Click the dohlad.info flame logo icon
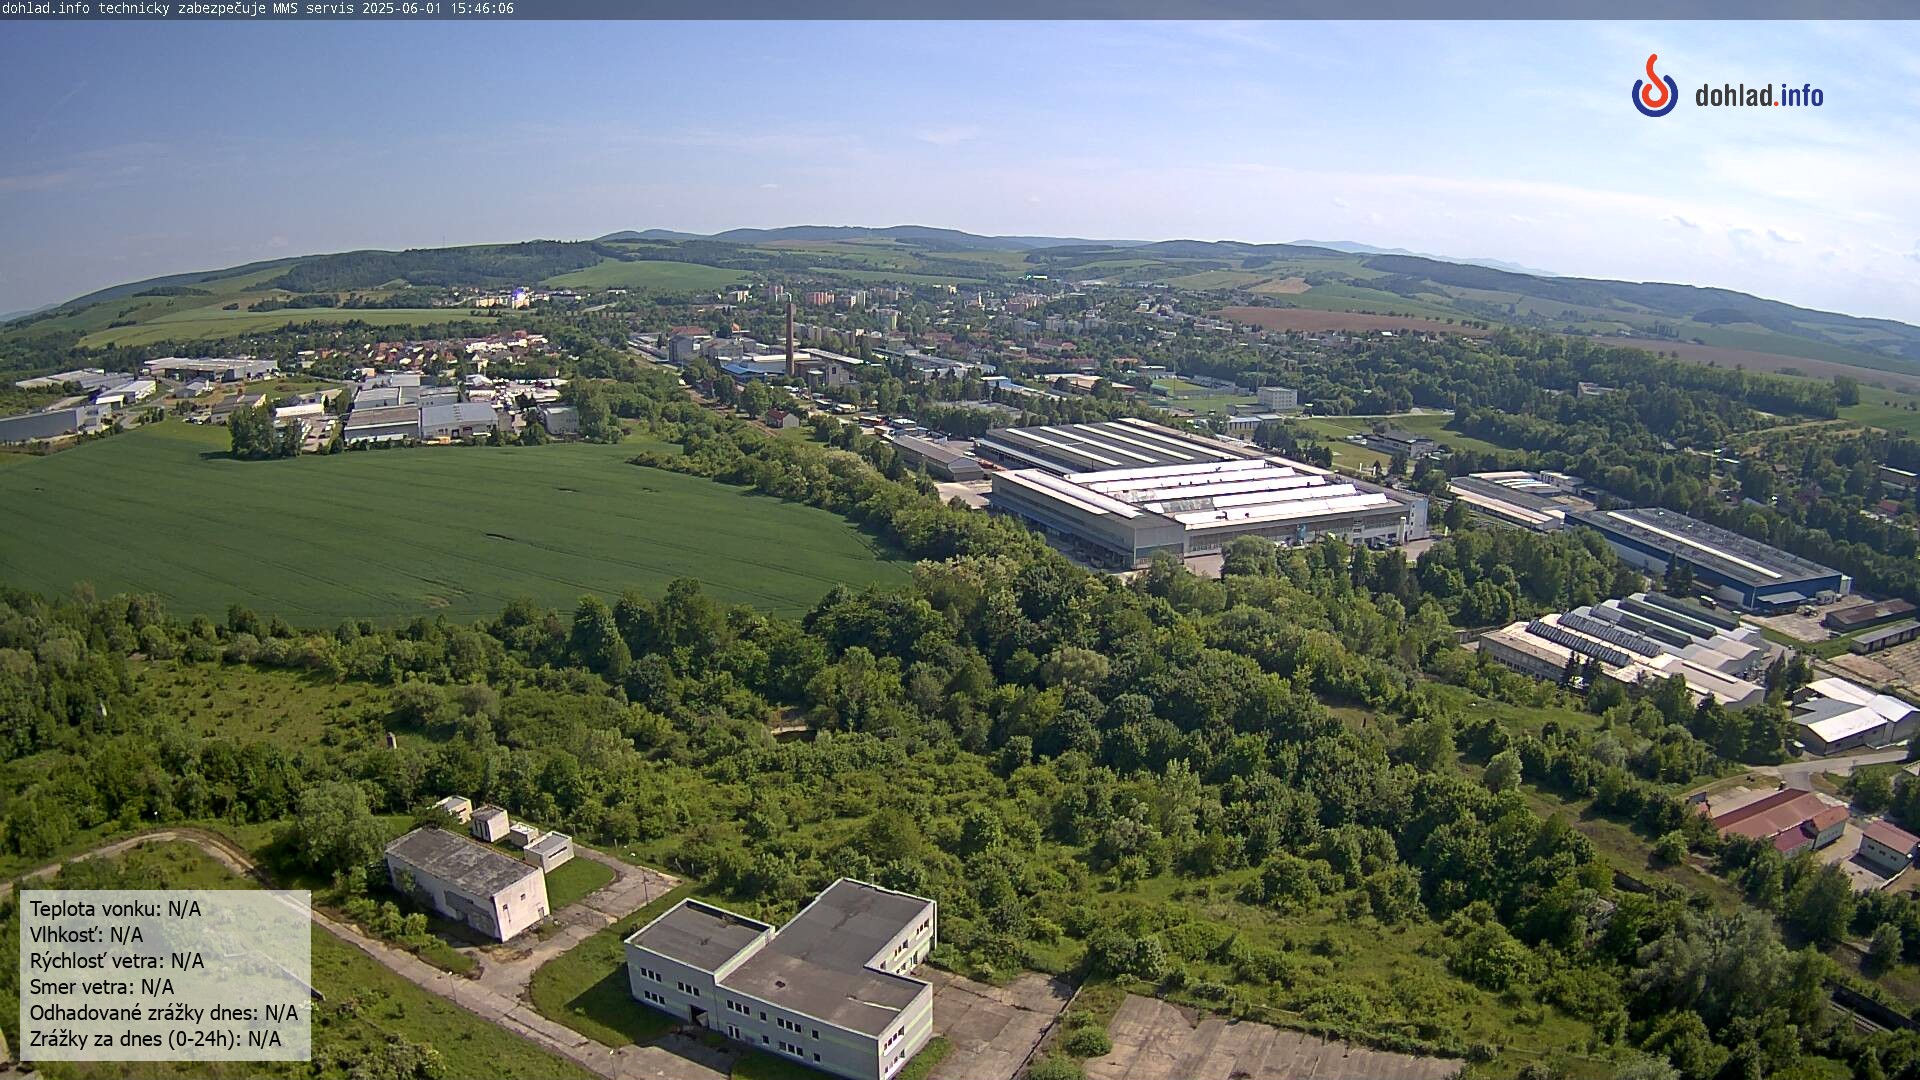 1654,87
